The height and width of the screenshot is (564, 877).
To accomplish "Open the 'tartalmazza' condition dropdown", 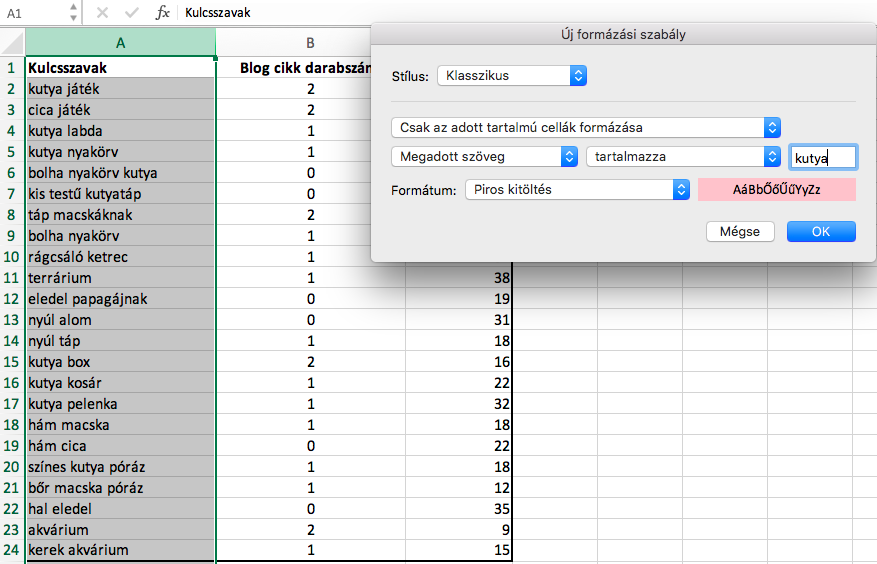I will pyautogui.click(x=683, y=157).
